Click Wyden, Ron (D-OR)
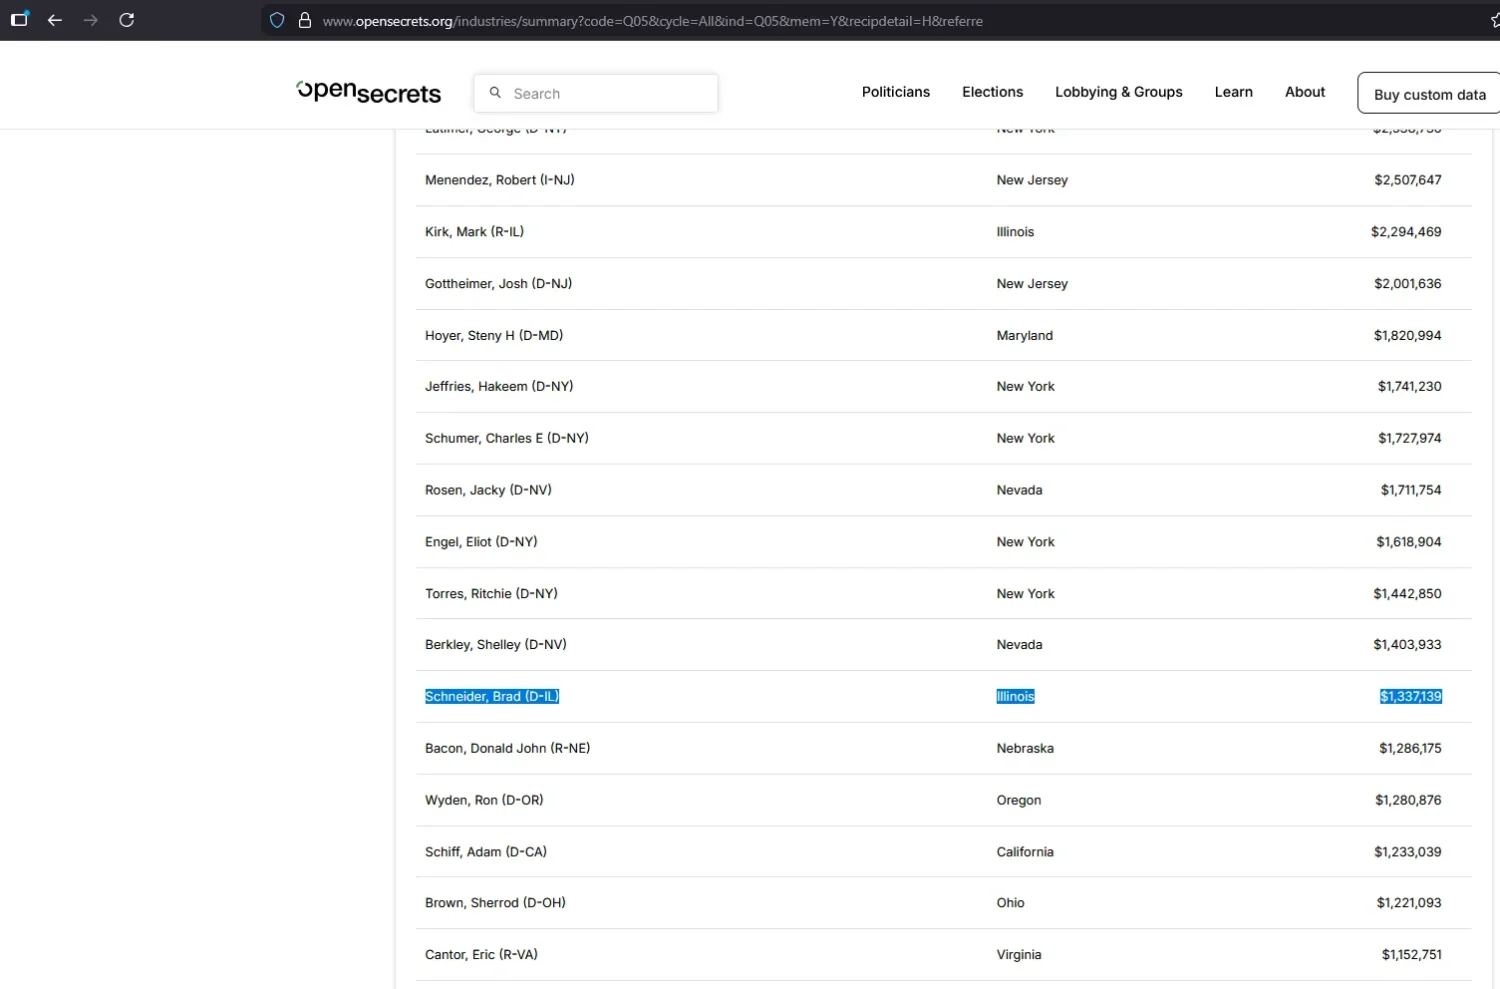 pyautogui.click(x=484, y=801)
